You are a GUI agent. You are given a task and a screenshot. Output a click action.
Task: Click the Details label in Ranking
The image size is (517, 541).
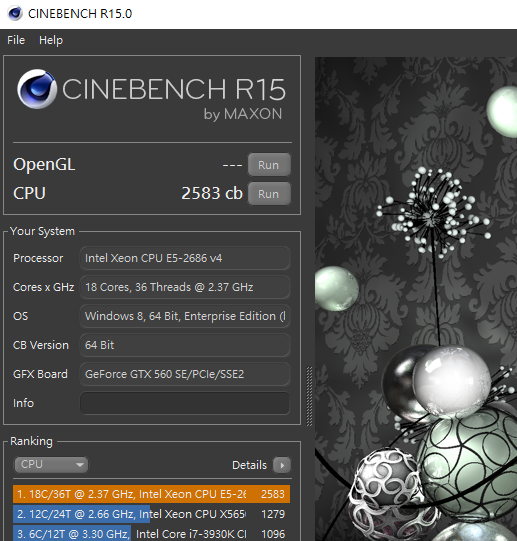(249, 465)
